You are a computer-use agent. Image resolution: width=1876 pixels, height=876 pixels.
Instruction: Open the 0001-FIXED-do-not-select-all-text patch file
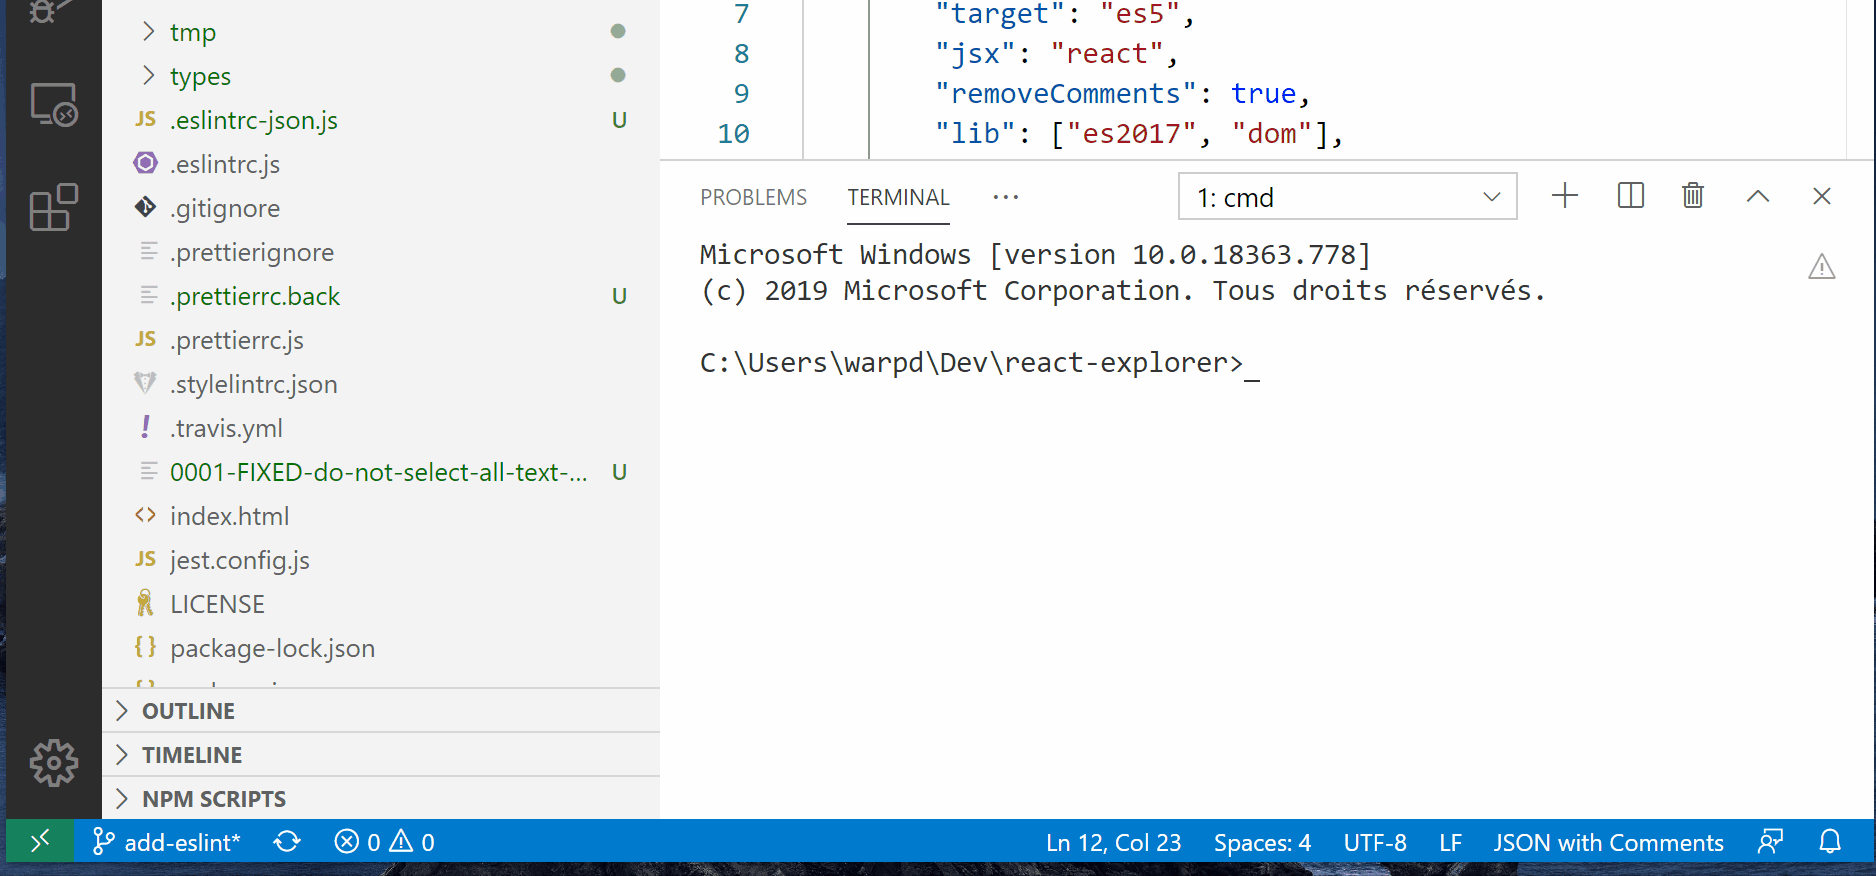pyautogui.click(x=381, y=472)
